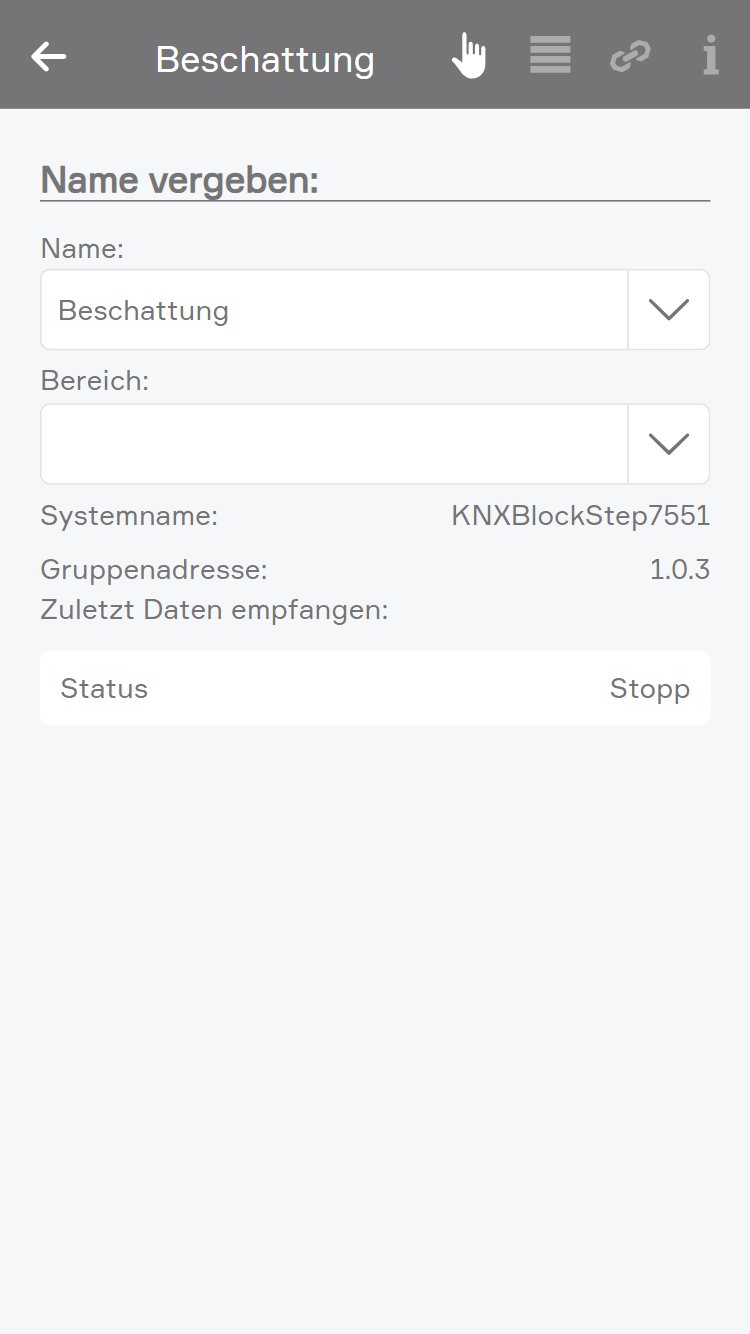Open the hand pointer manual control tab

pos(468,56)
